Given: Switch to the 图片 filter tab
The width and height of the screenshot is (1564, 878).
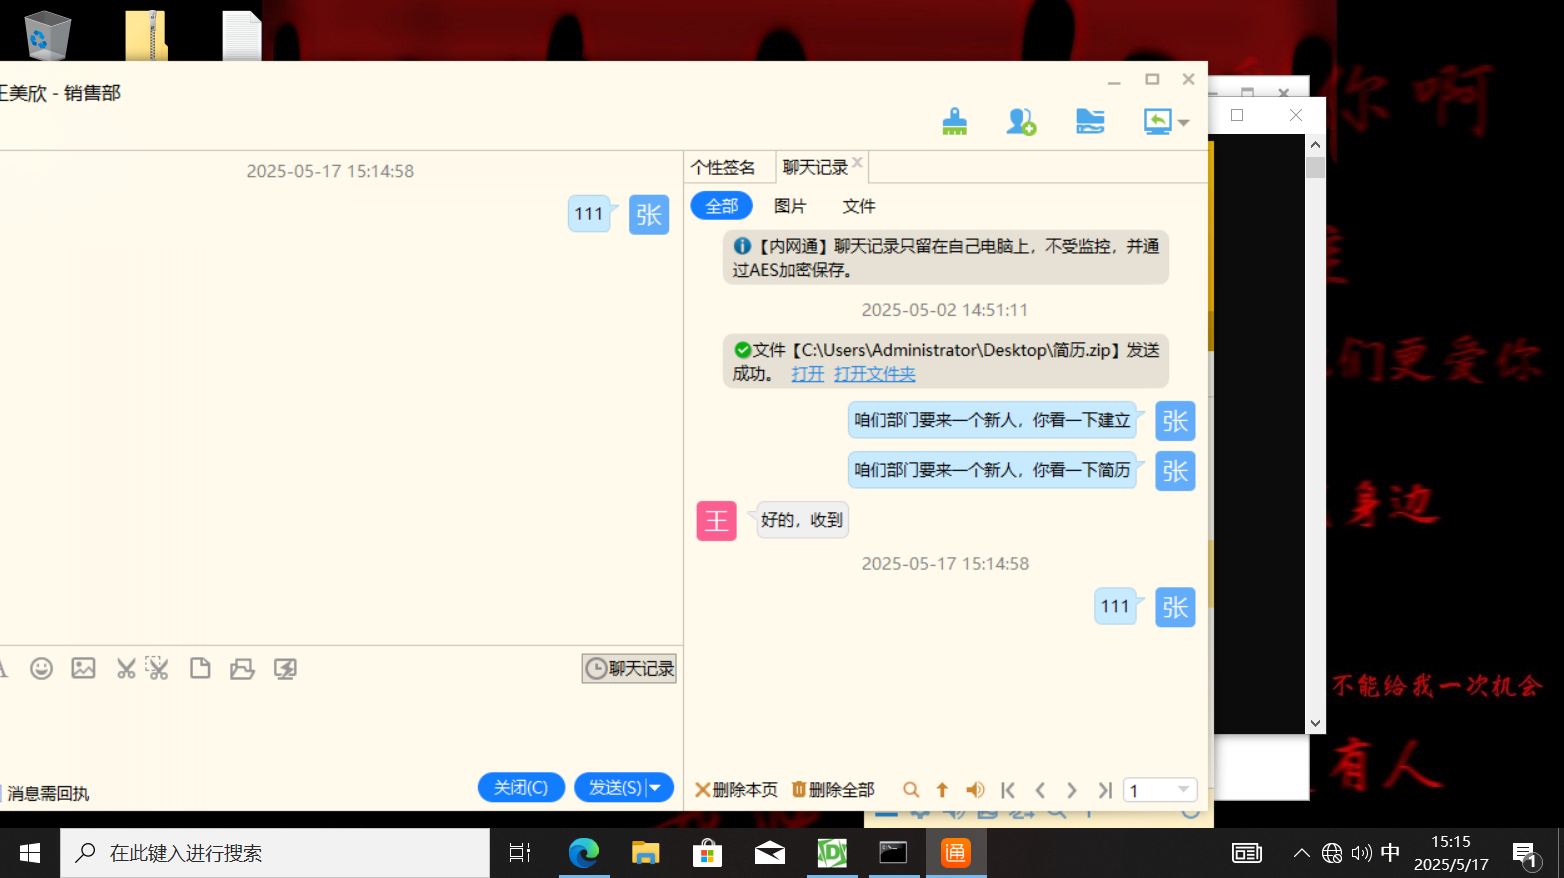Looking at the screenshot, I should pyautogui.click(x=789, y=206).
